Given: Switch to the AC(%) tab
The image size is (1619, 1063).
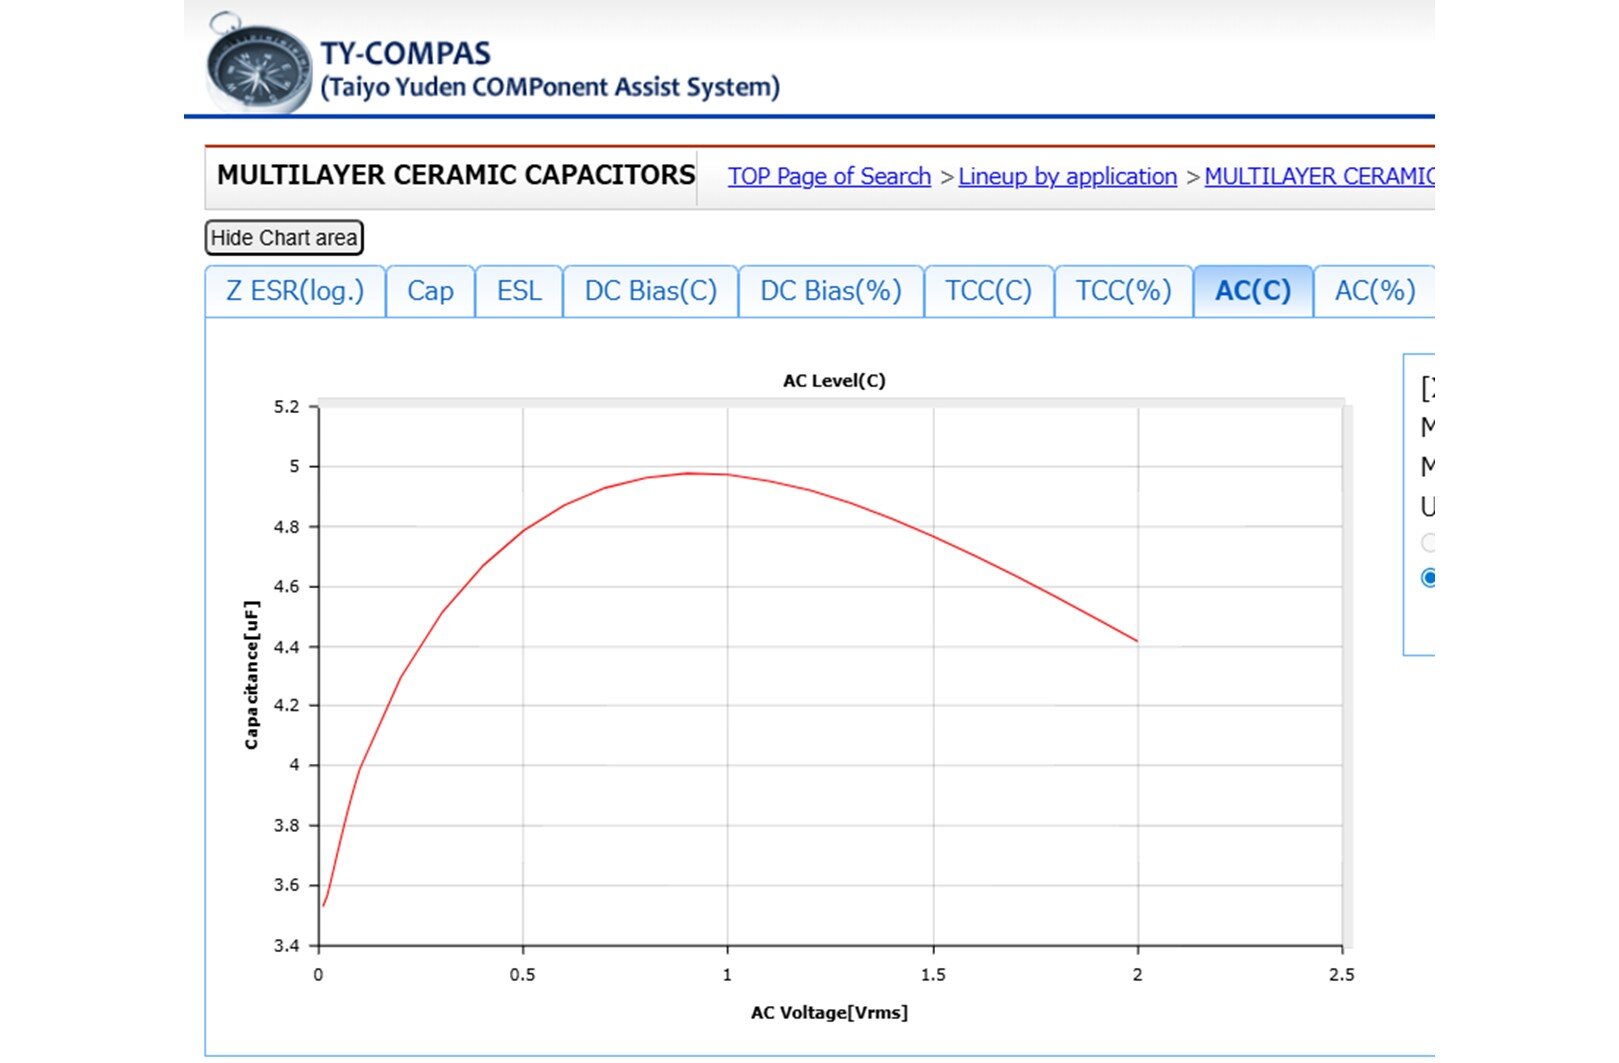Looking at the screenshot, I should (1374, 291).
